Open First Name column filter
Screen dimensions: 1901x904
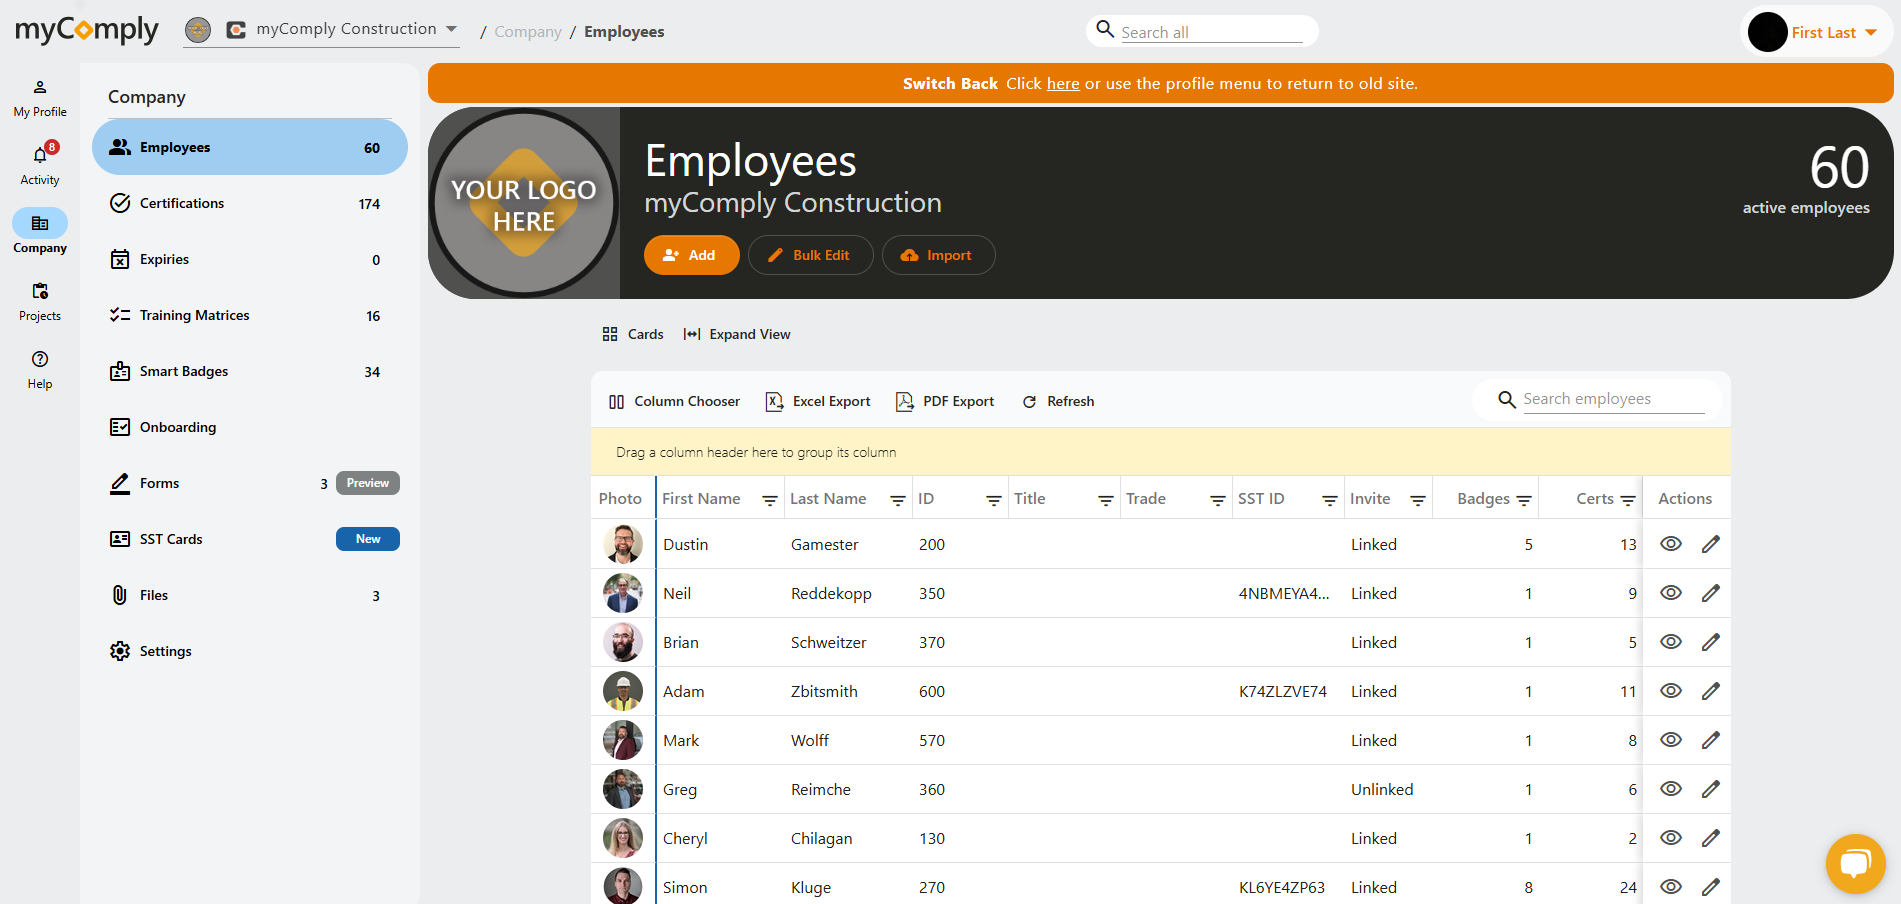pyautogui.click(x=770, y=500)
